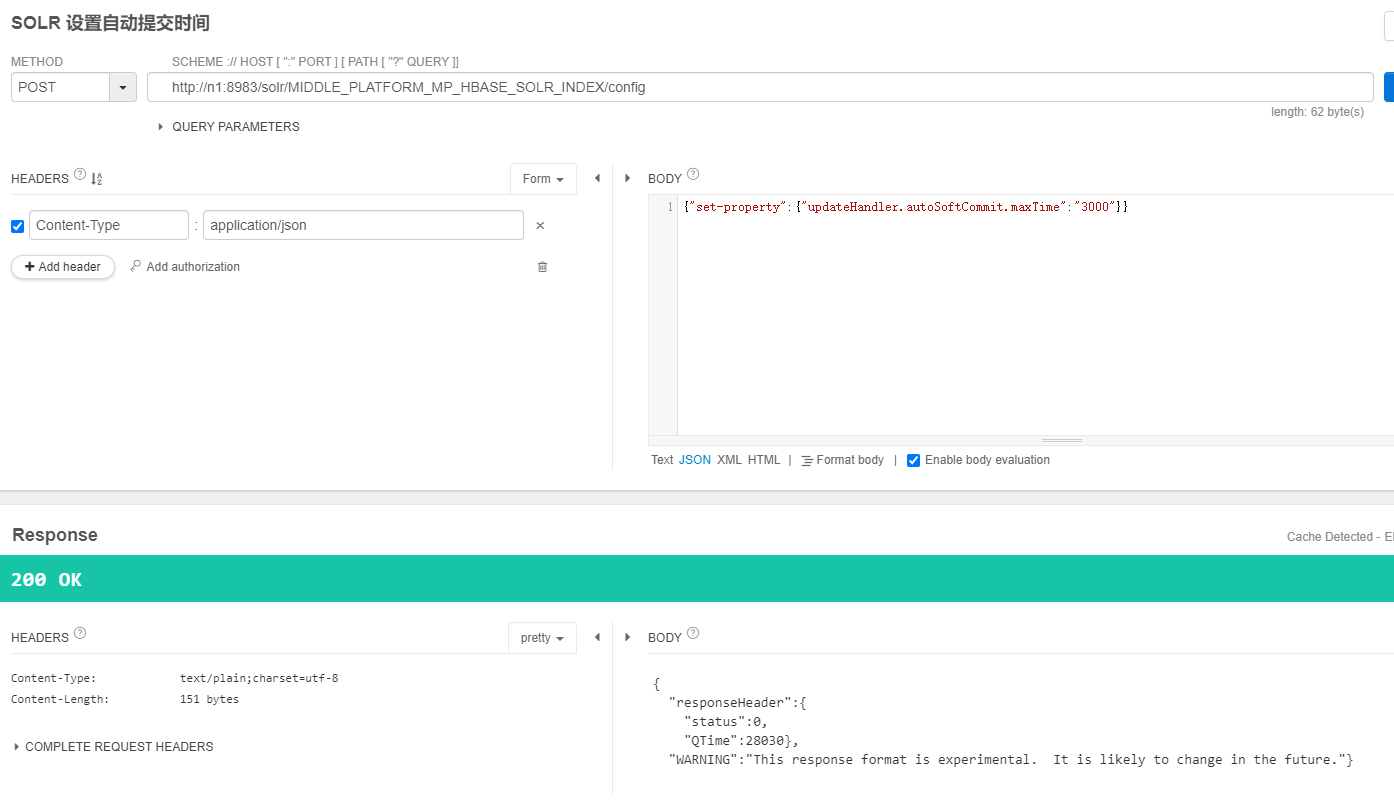Select the length 62 byte(s) label
Viewport: 1394px width, 805px height.
point(1317,112)
